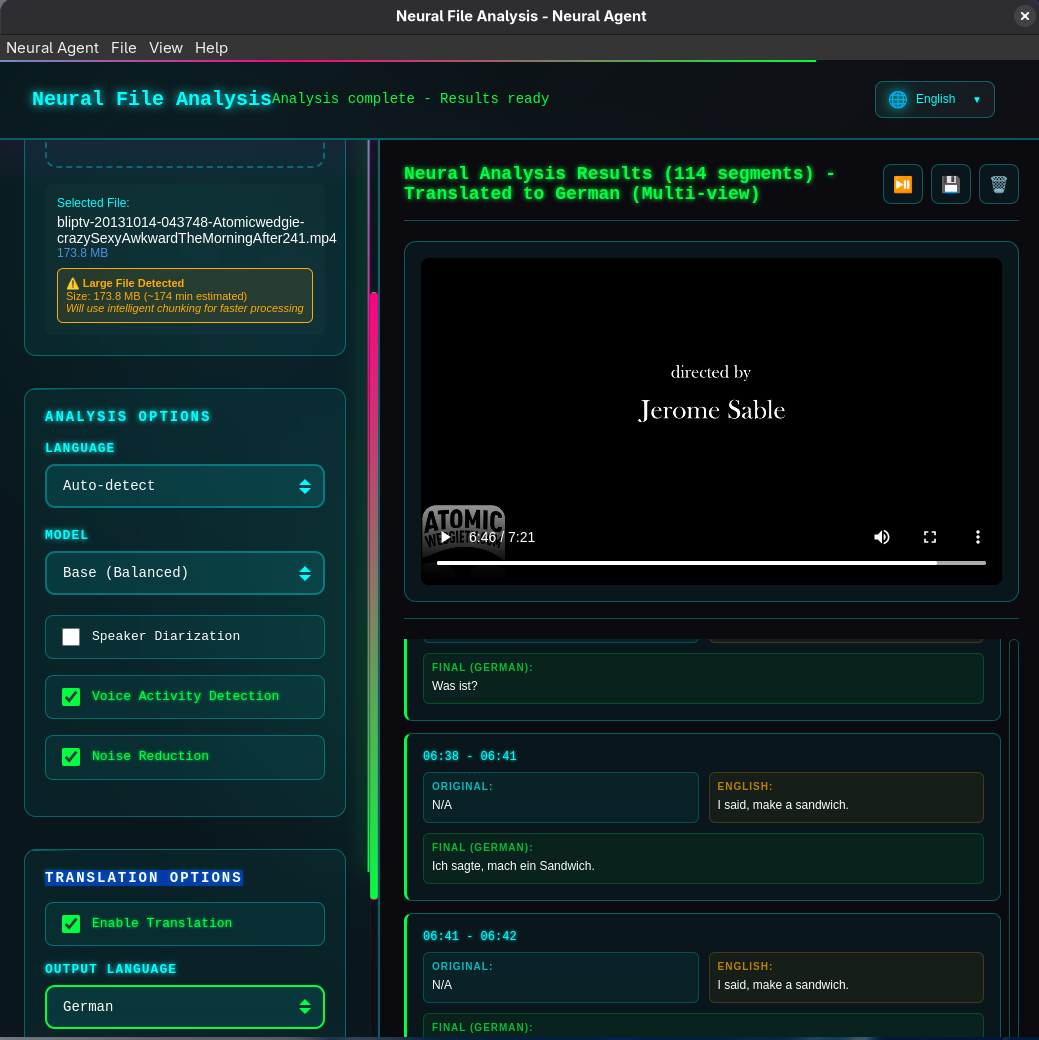The width and height of the screenshot is (1039, 1040).
Task: Click the 'Analysis complete - Results ready' status
Action: pyautogui.click(x=411, y=98)
